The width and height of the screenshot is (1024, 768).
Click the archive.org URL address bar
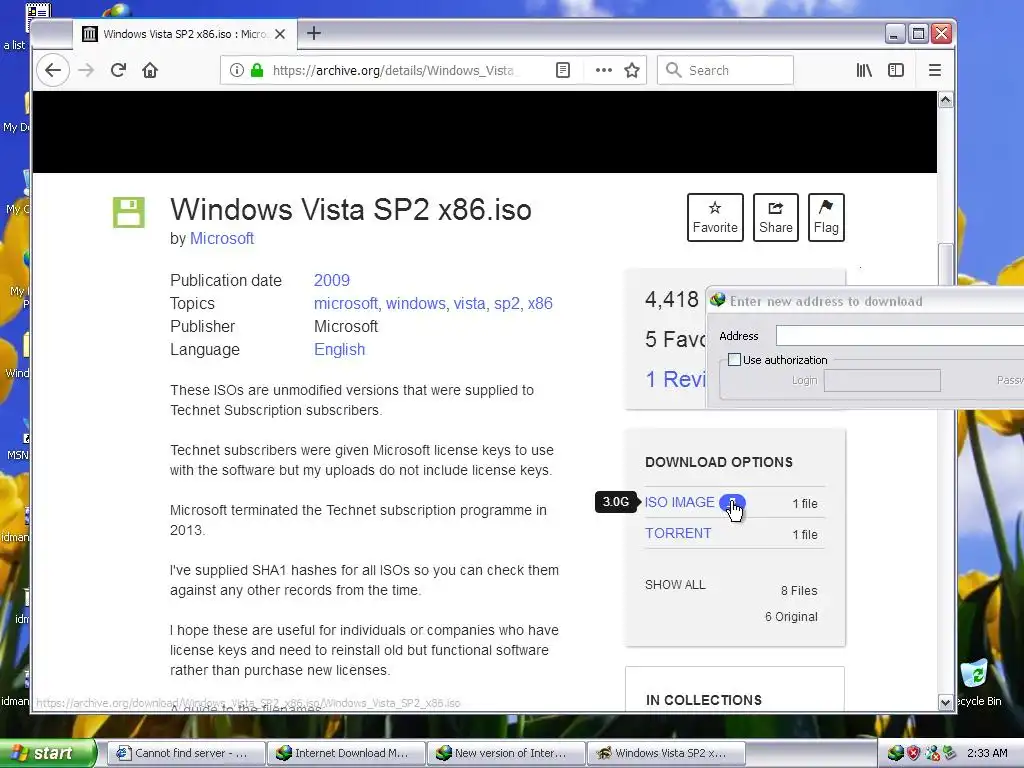pyautogui.click(x=393, y=70)
